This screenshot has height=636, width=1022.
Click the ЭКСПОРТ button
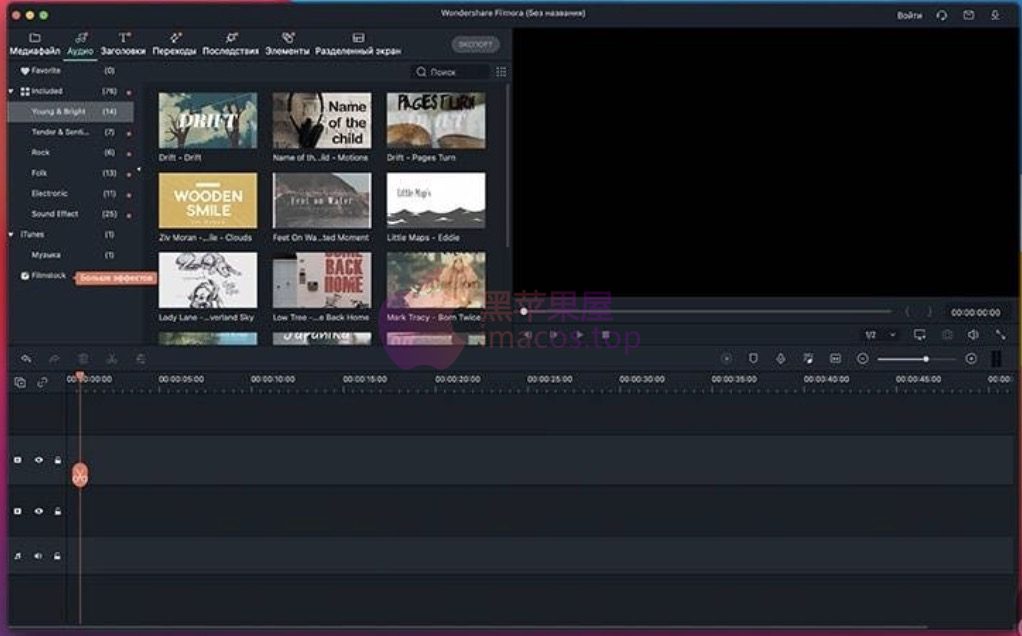pos(476,44)
